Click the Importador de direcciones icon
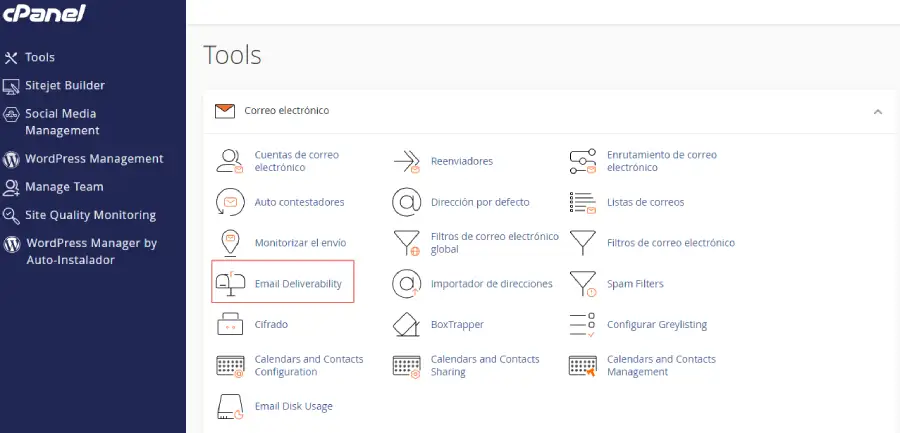The width and height of the screenshot is (900, 433). (406, 284)
